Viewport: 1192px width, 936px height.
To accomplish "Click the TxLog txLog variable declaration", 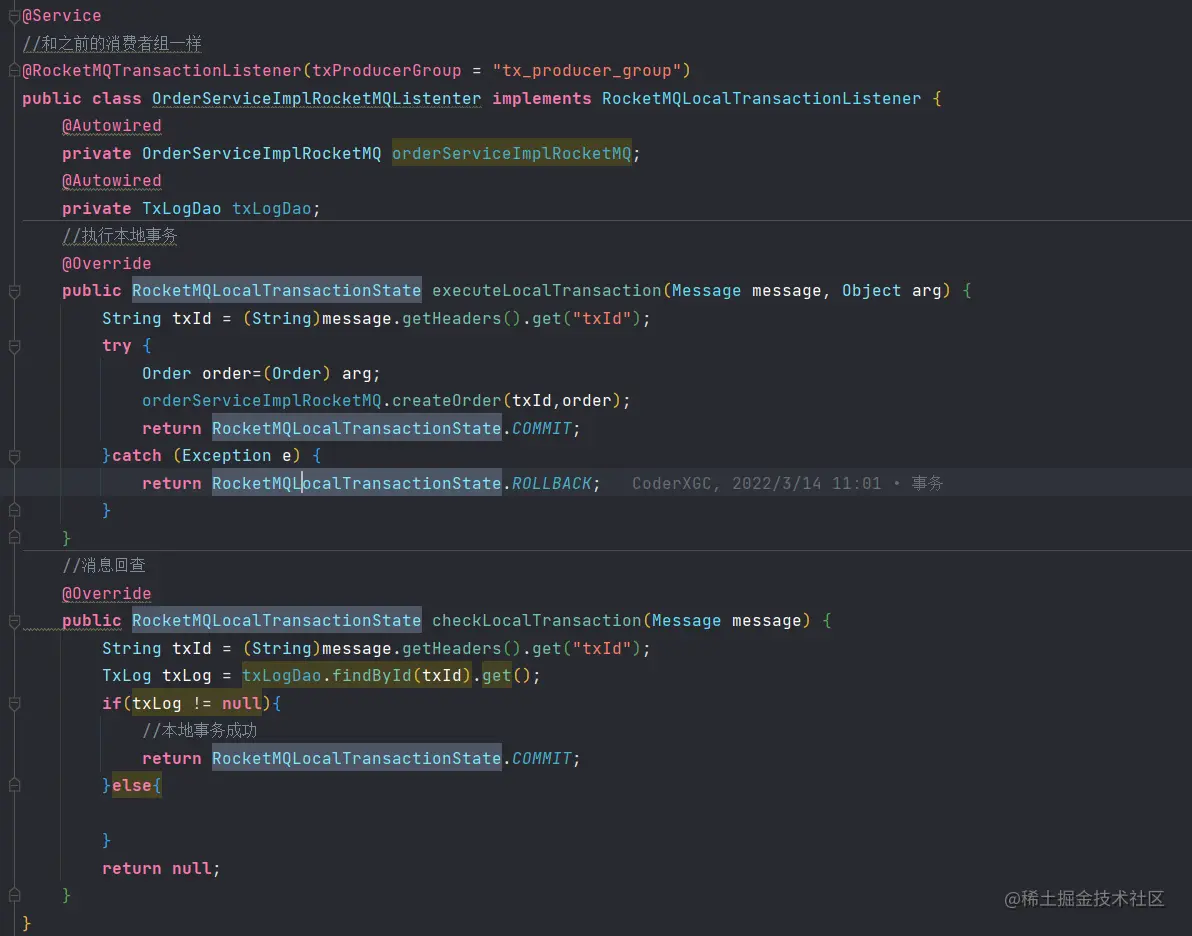I will (157, 676).
